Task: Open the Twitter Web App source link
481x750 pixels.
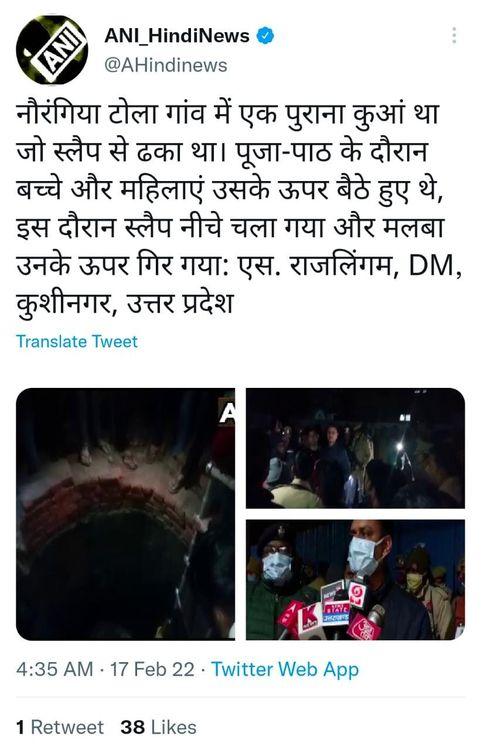Action: click(x=285, y=670)
